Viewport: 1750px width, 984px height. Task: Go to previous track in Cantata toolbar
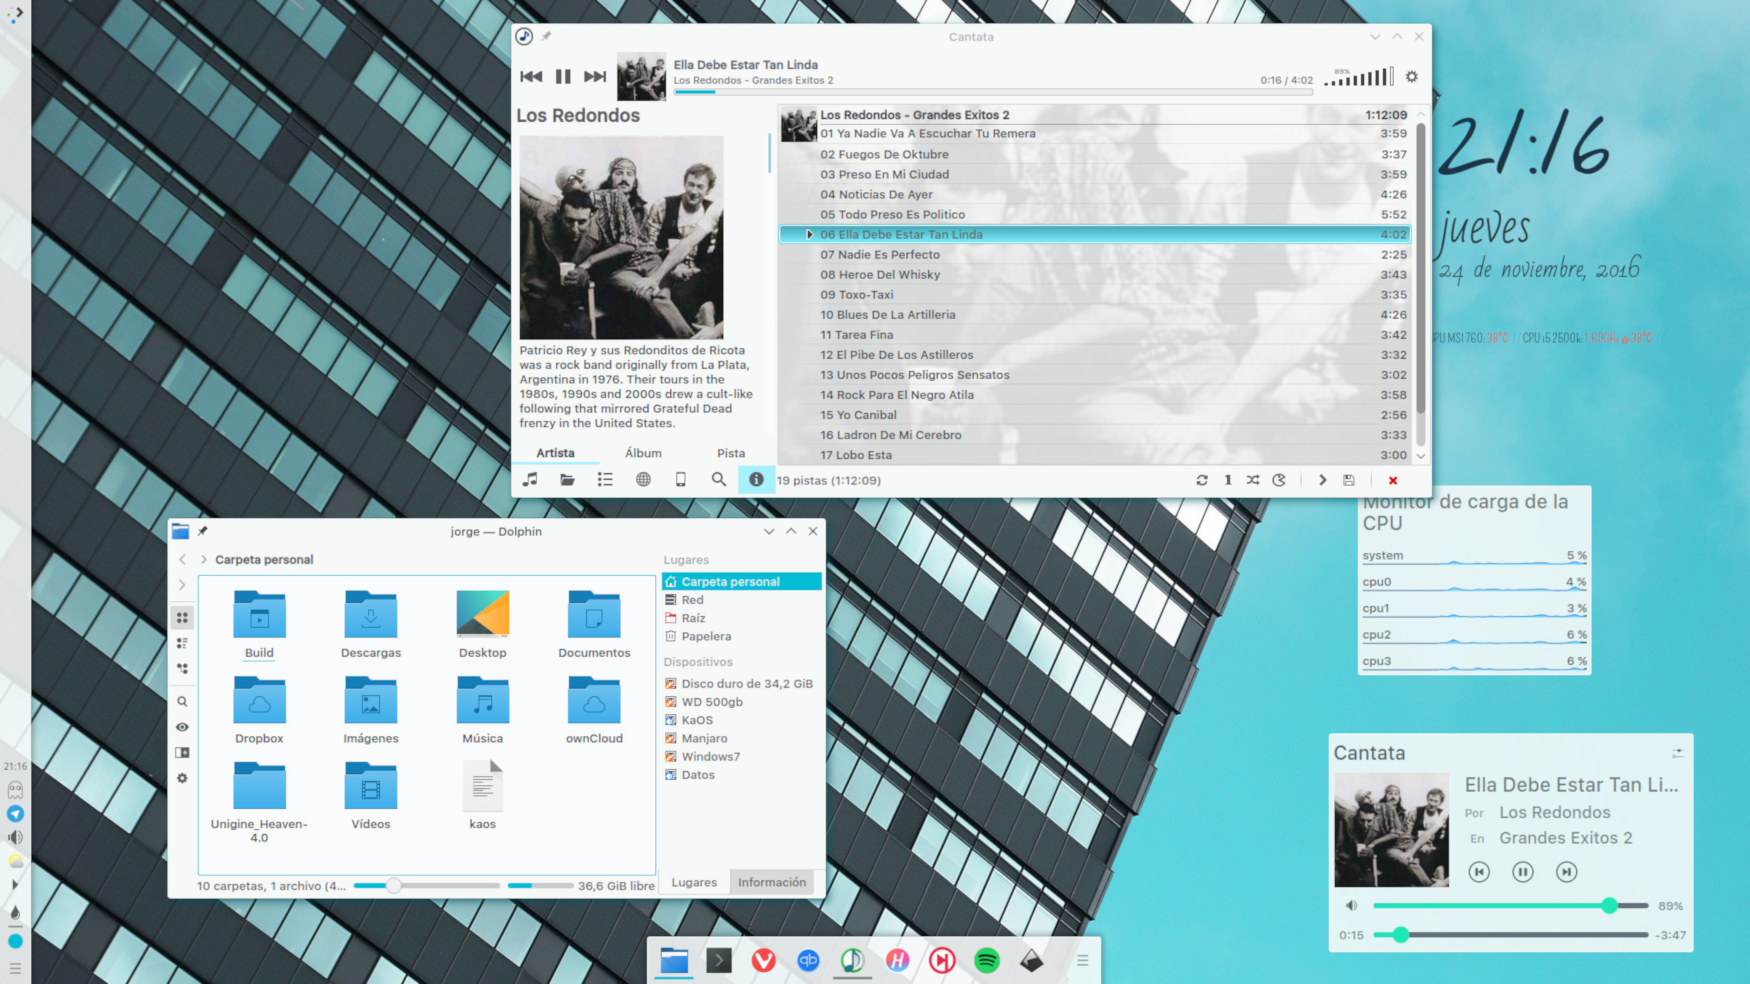[531, 76]
